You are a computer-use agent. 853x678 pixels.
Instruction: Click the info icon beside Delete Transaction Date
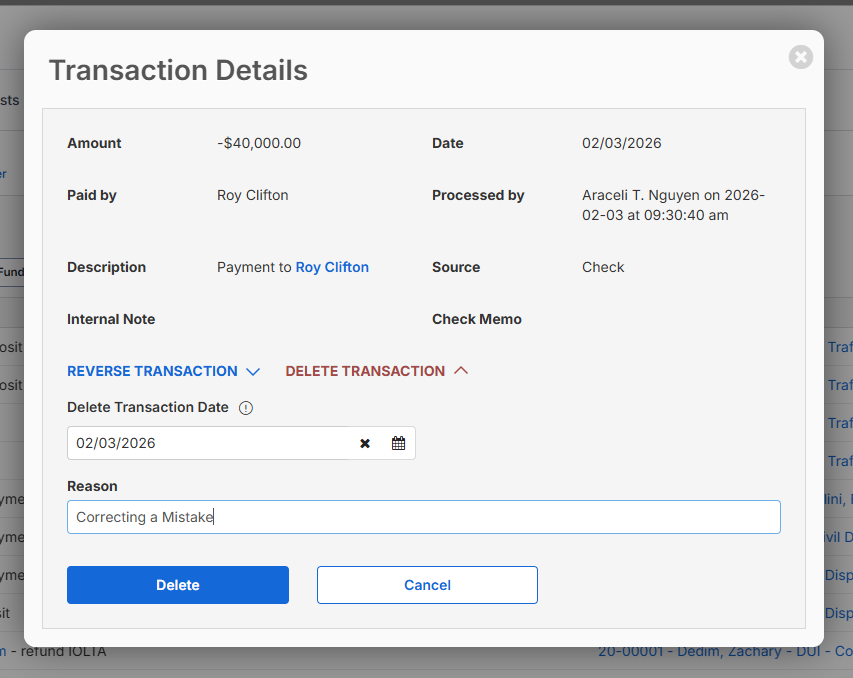246,408
